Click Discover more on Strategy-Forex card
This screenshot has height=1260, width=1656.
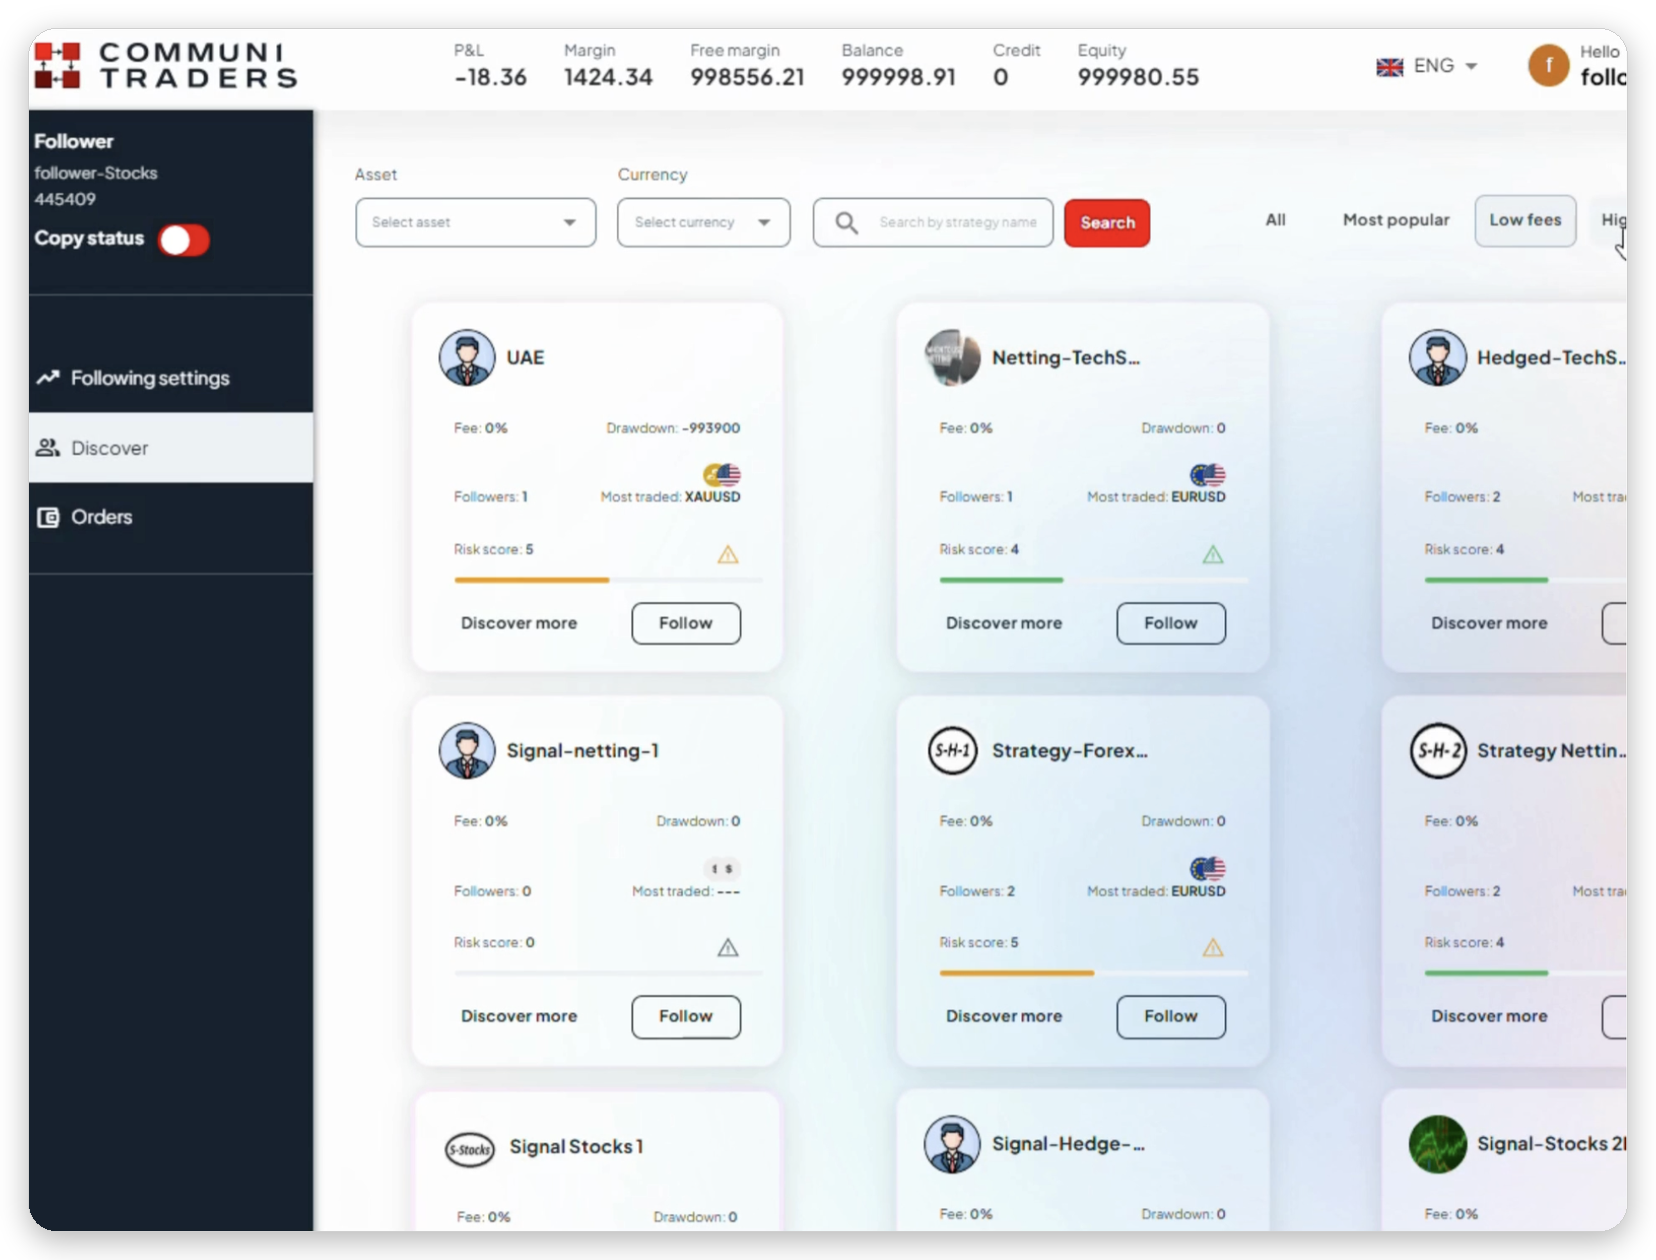(x=1004, y=1016)
